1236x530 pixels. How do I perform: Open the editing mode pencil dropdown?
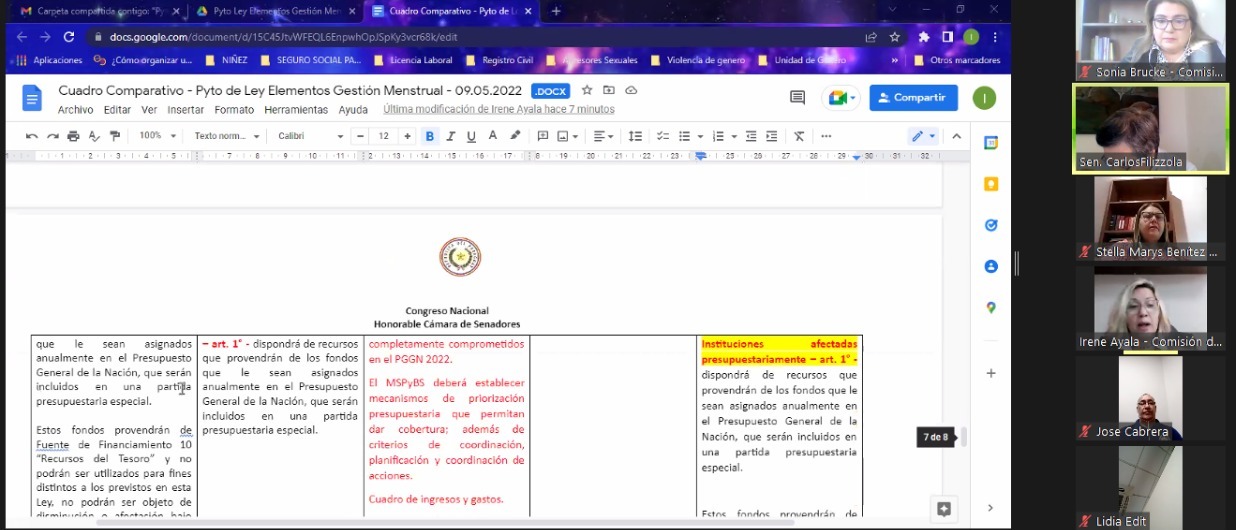pos(923,136)
